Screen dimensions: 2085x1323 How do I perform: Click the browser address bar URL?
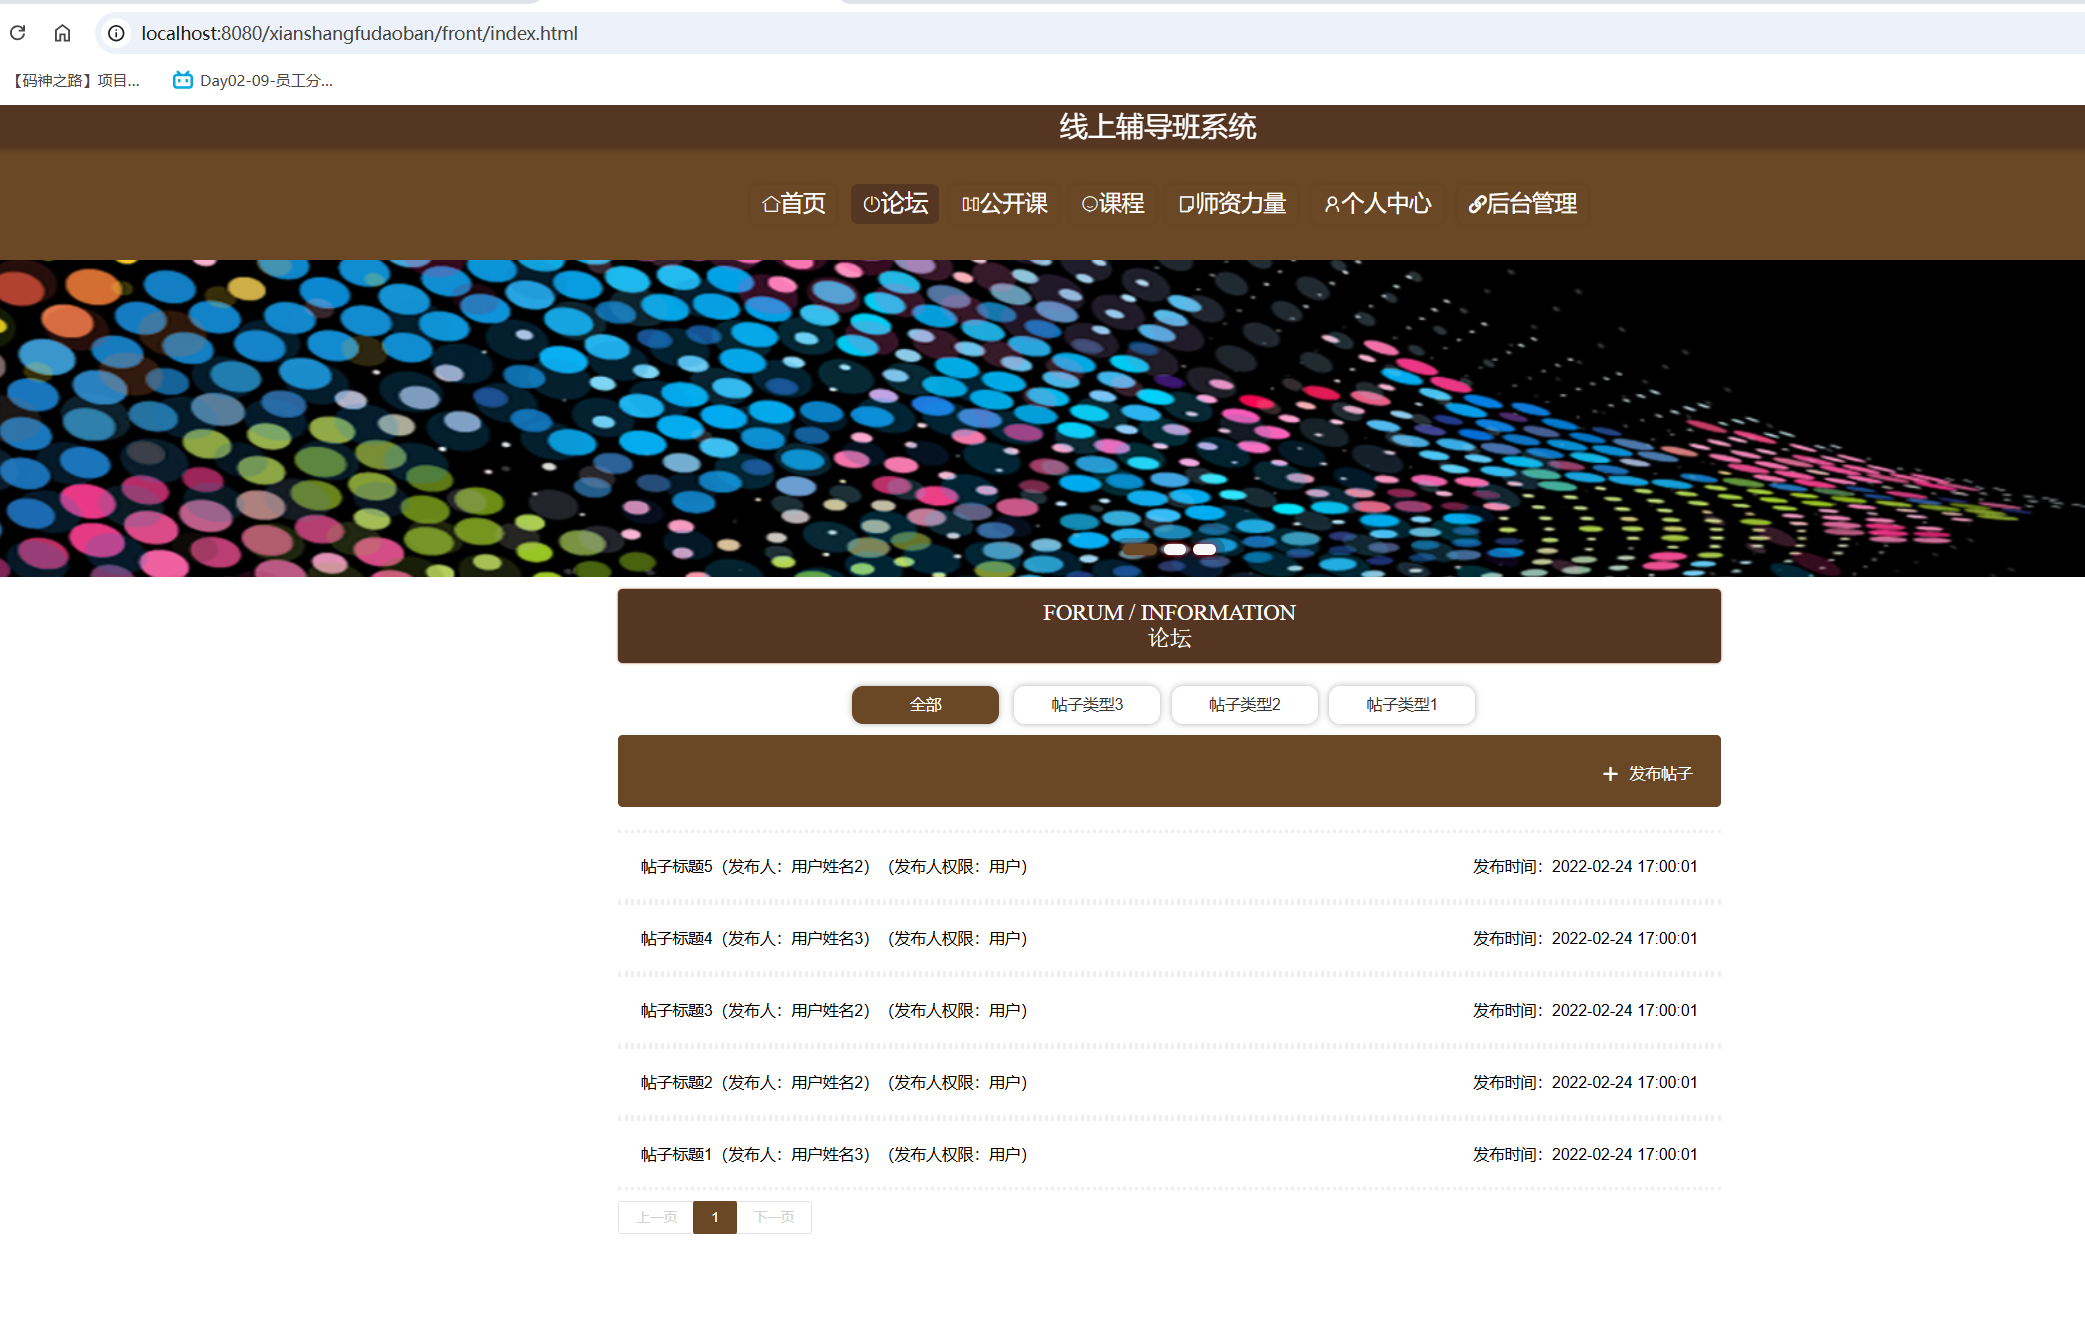(359, 33)
